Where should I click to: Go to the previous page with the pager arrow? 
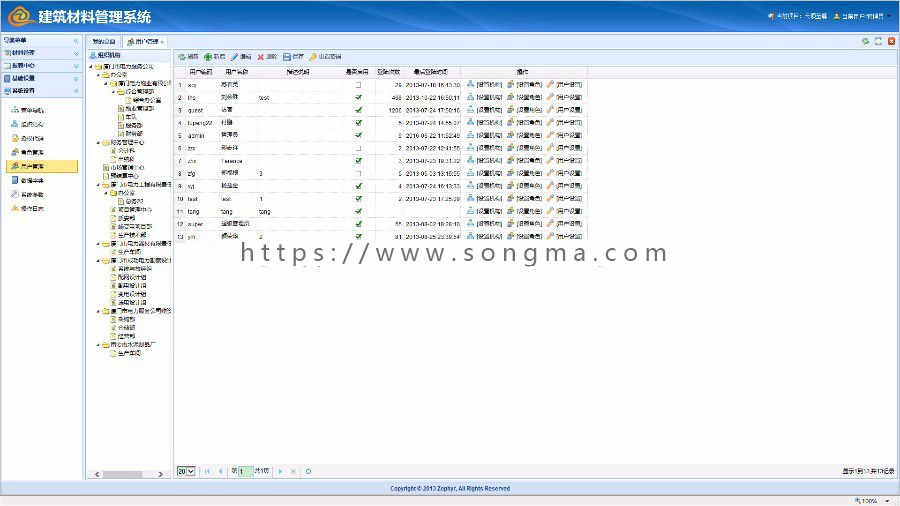click(x=220, y=472)
